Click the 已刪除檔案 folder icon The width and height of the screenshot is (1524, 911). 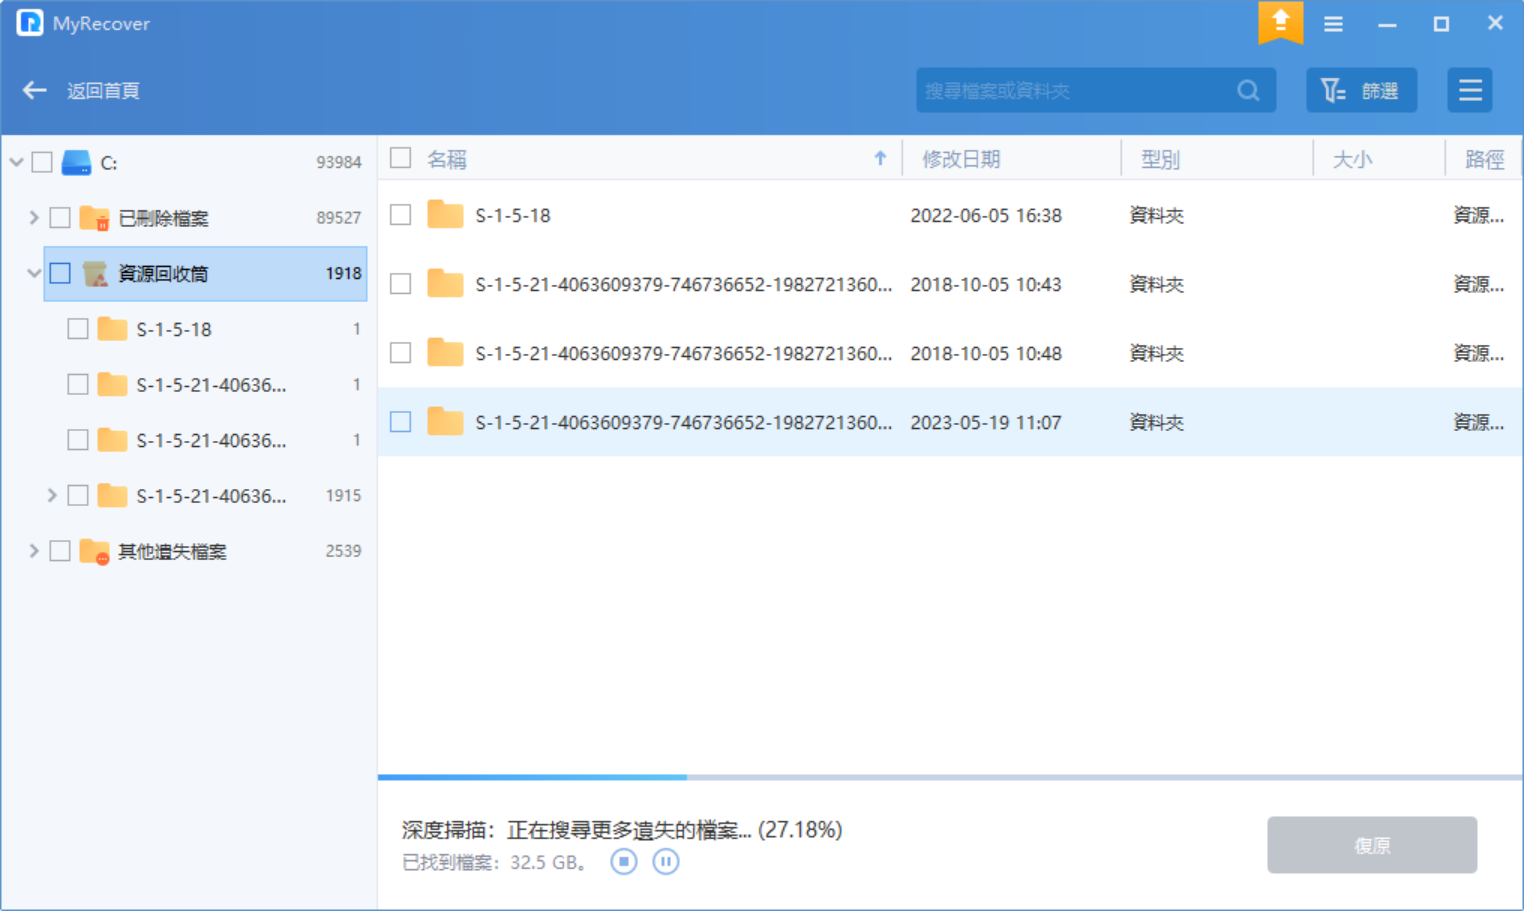(x=95, y=217)
